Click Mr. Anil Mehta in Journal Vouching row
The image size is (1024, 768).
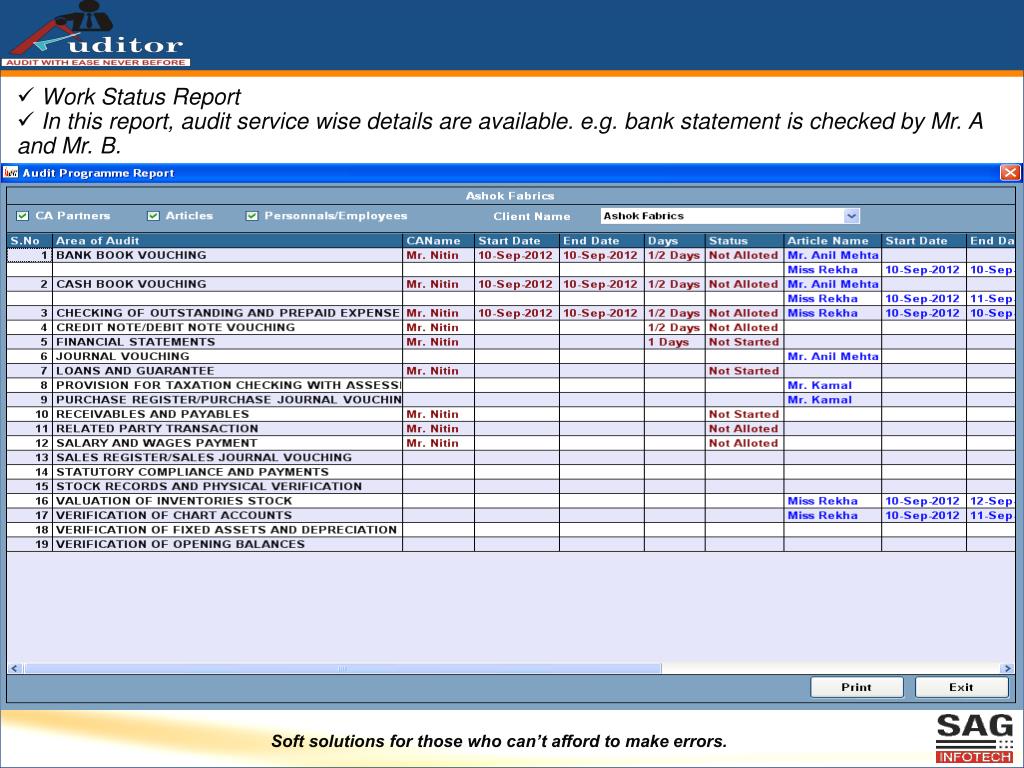[x=833, y=356]
